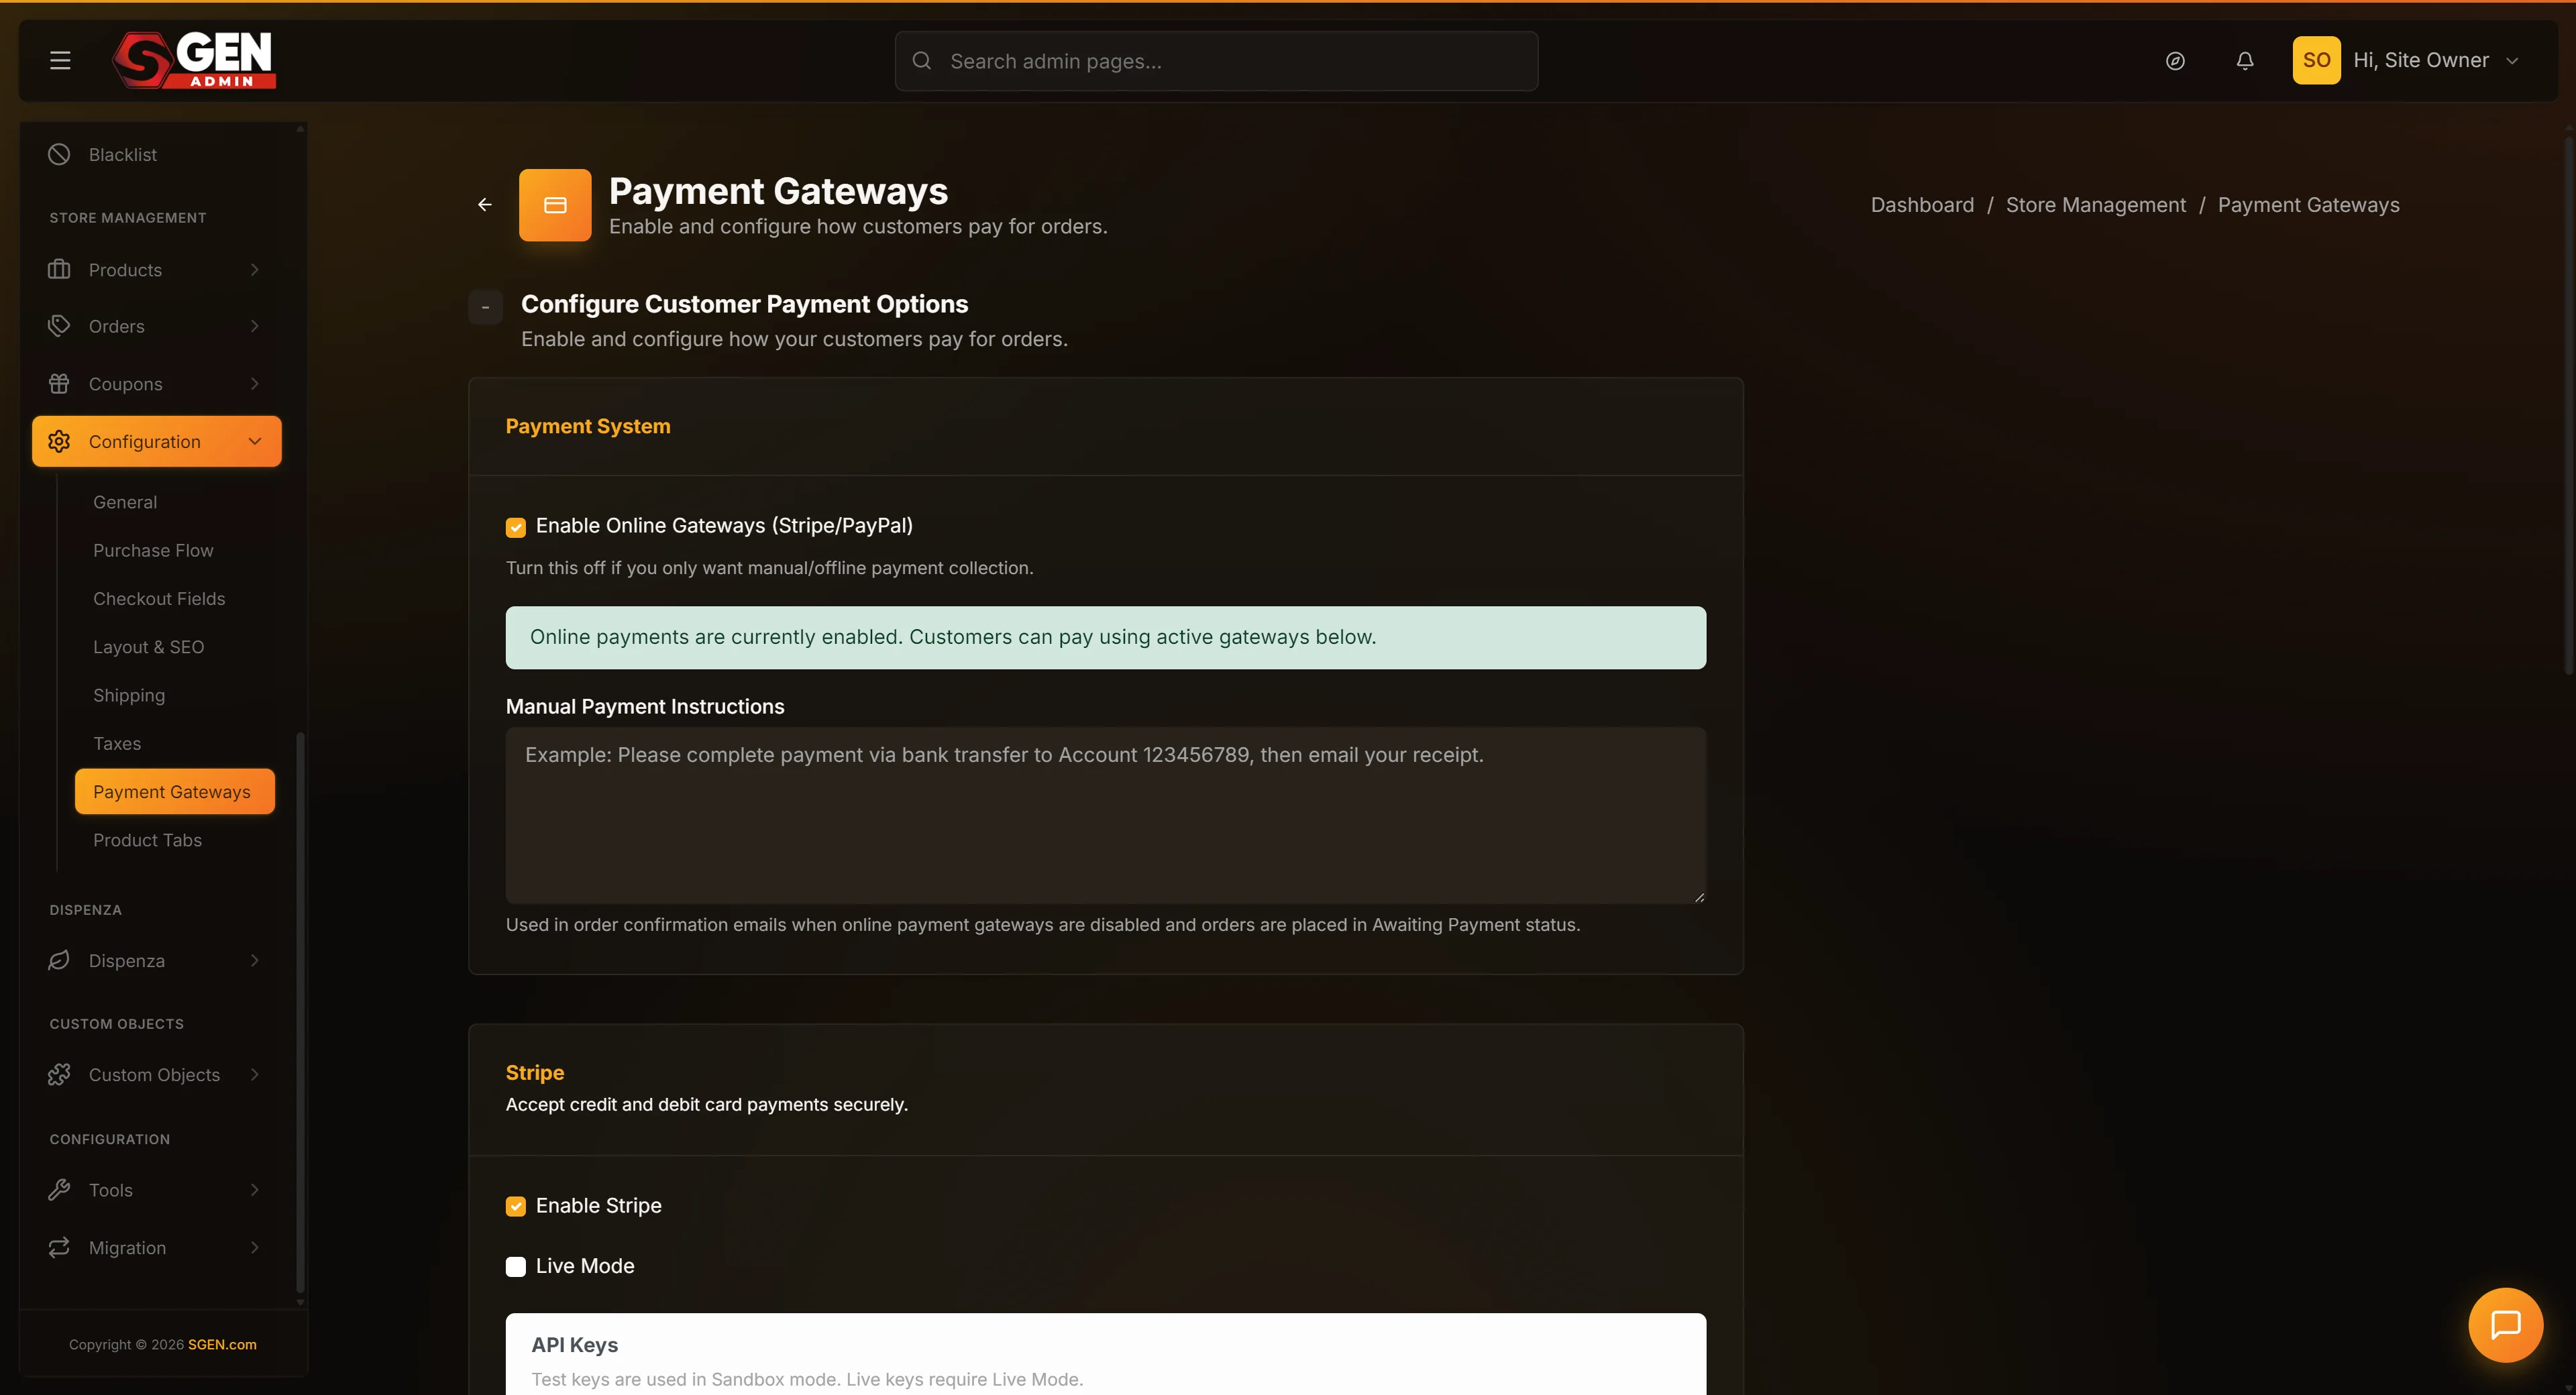
Task: Open the compass explore icon
Action: click(2175, 61)
